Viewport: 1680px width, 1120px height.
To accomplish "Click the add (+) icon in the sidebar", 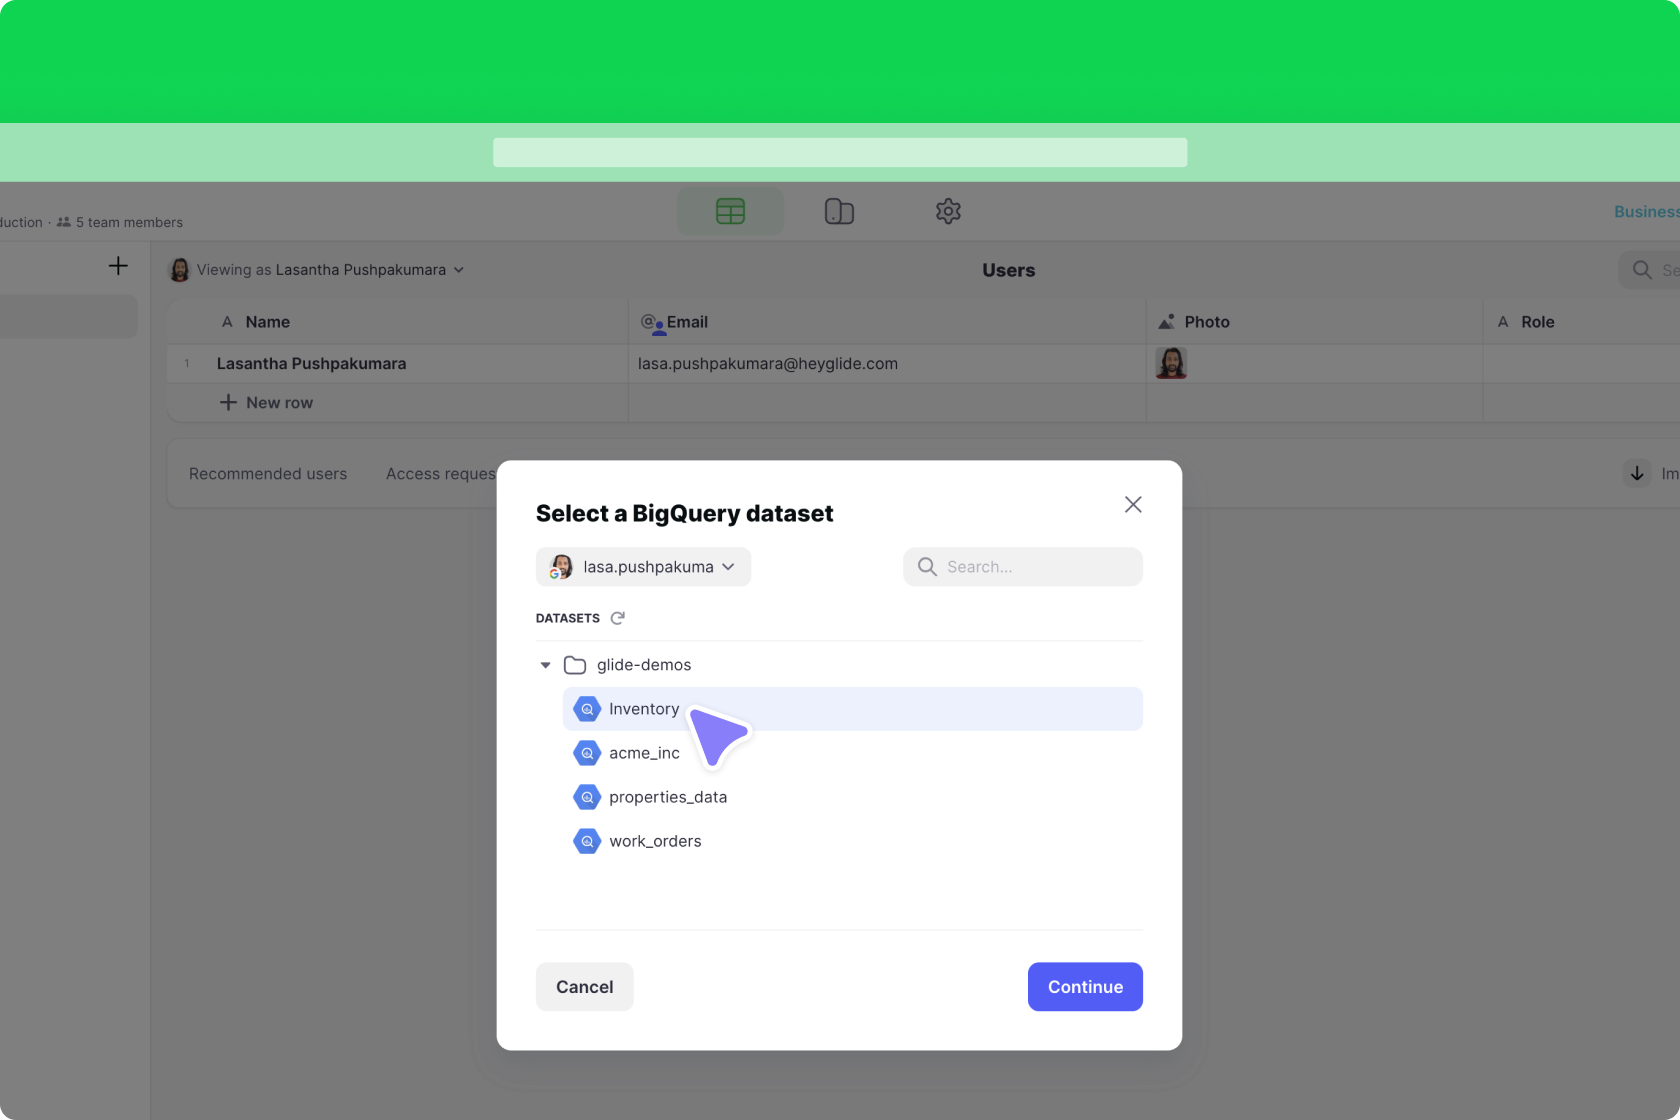I will coord(118,265).
